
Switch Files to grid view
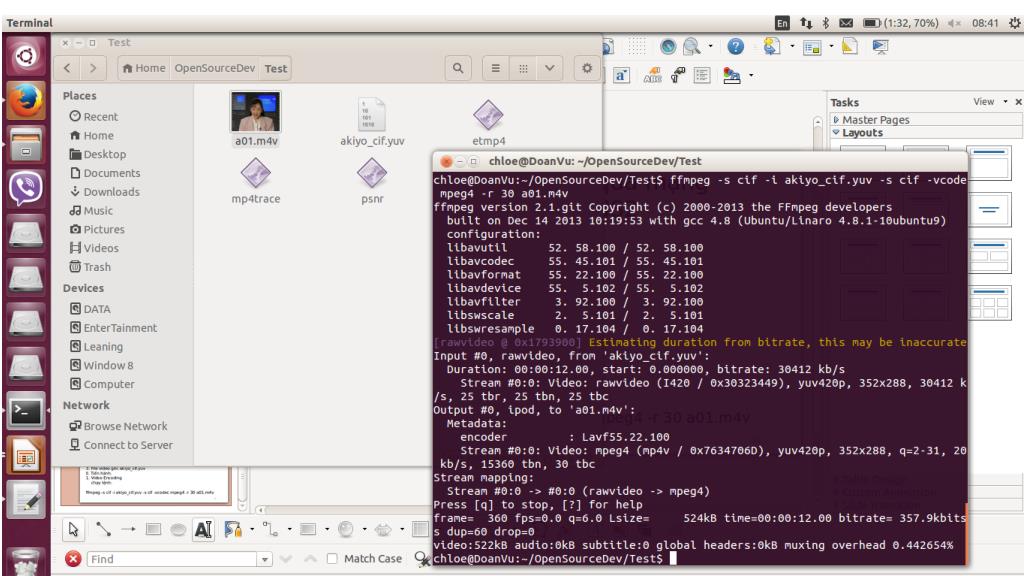pos(523,68)
